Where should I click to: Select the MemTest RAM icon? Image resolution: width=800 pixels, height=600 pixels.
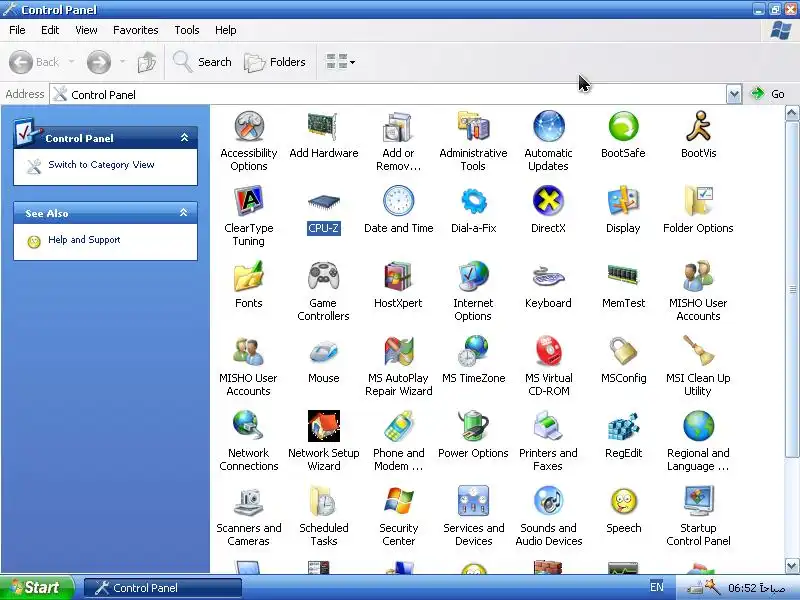(x=623, y=274)
